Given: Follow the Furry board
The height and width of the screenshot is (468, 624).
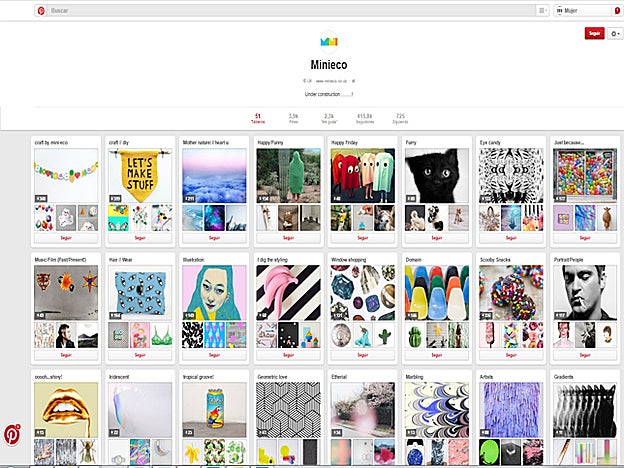Looking at the screenshot, I should click(437, 238).
